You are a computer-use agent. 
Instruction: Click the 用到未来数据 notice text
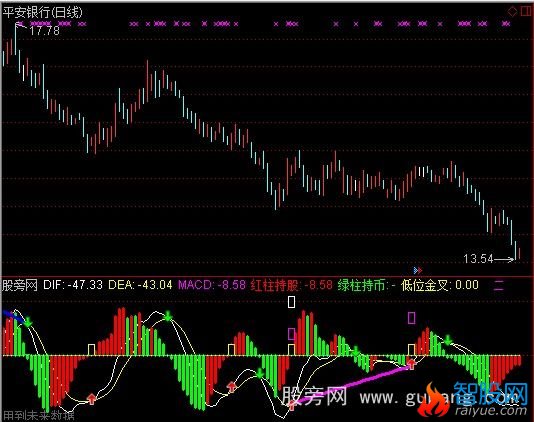click(x=38, y=416)
